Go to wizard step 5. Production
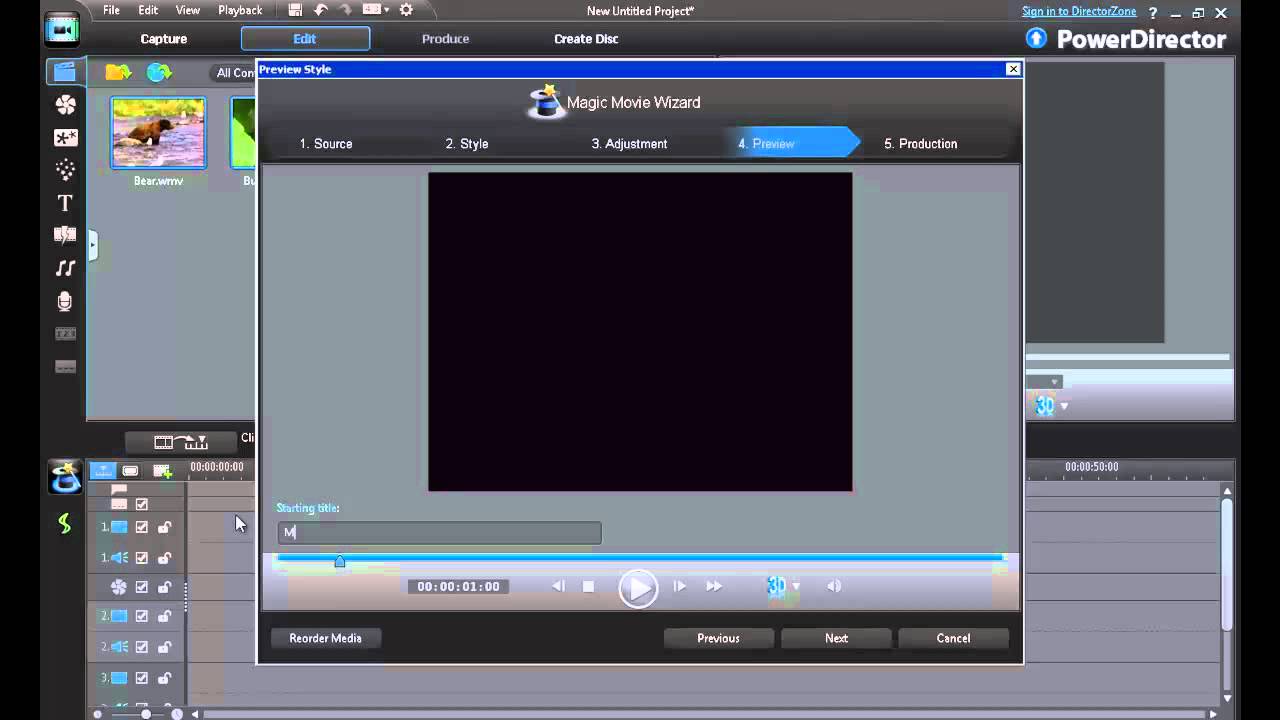 tap(921, 144)
